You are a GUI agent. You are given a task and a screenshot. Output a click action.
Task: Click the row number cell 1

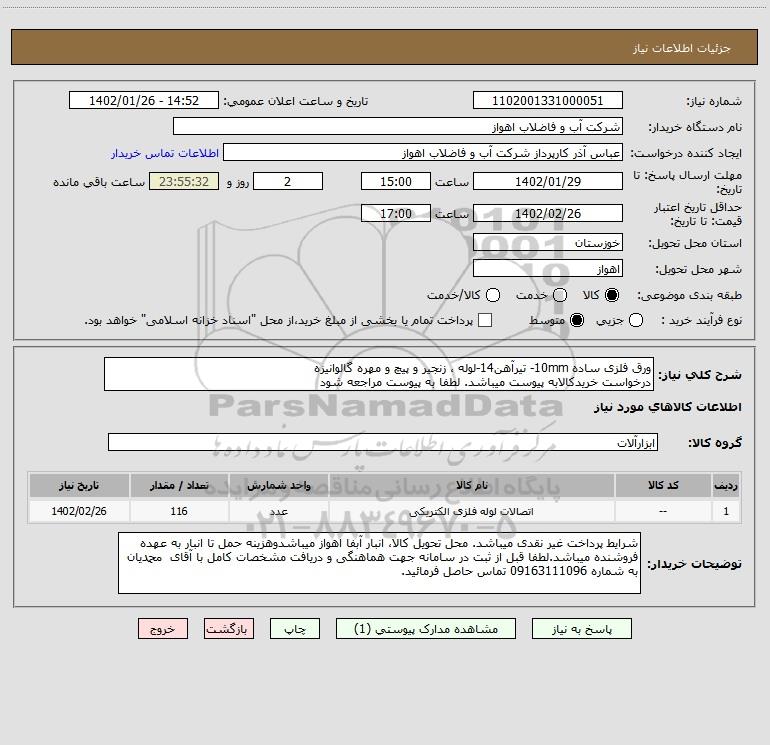726,511
